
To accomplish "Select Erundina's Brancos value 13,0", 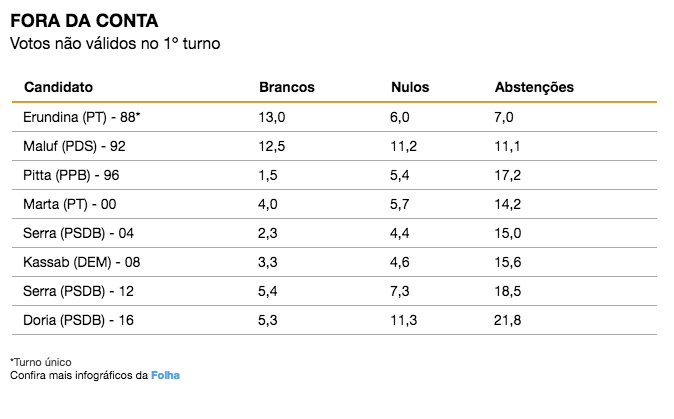I will [272, 117].
